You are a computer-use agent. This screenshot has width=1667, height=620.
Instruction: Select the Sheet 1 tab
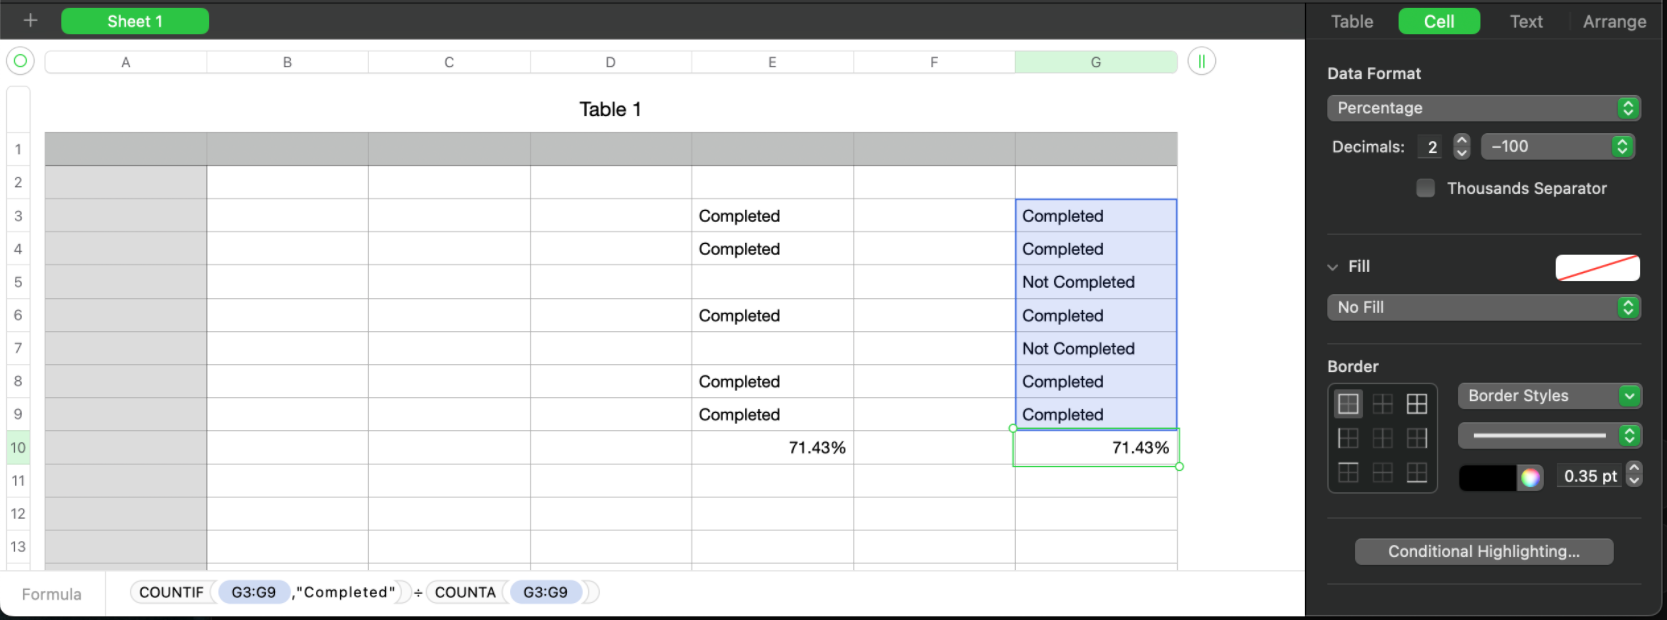coord(135,21)
